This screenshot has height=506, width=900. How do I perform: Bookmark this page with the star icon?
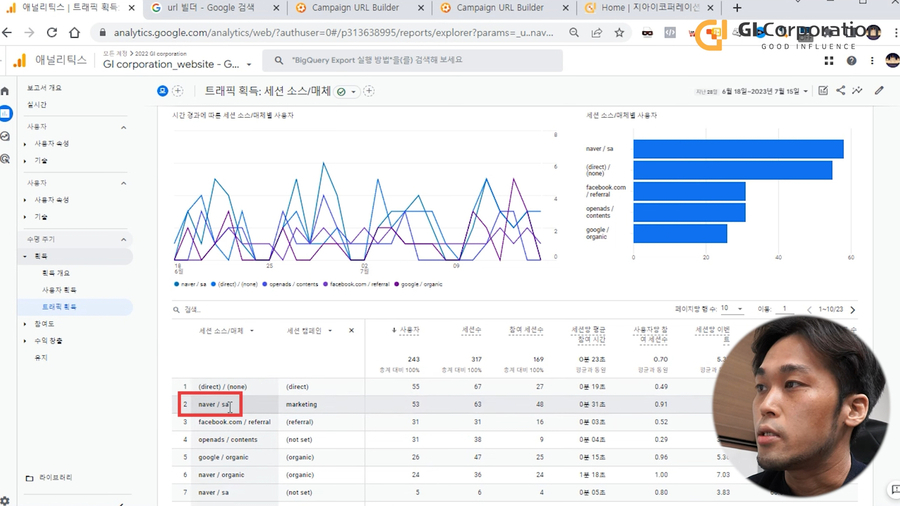coord(619,33)
